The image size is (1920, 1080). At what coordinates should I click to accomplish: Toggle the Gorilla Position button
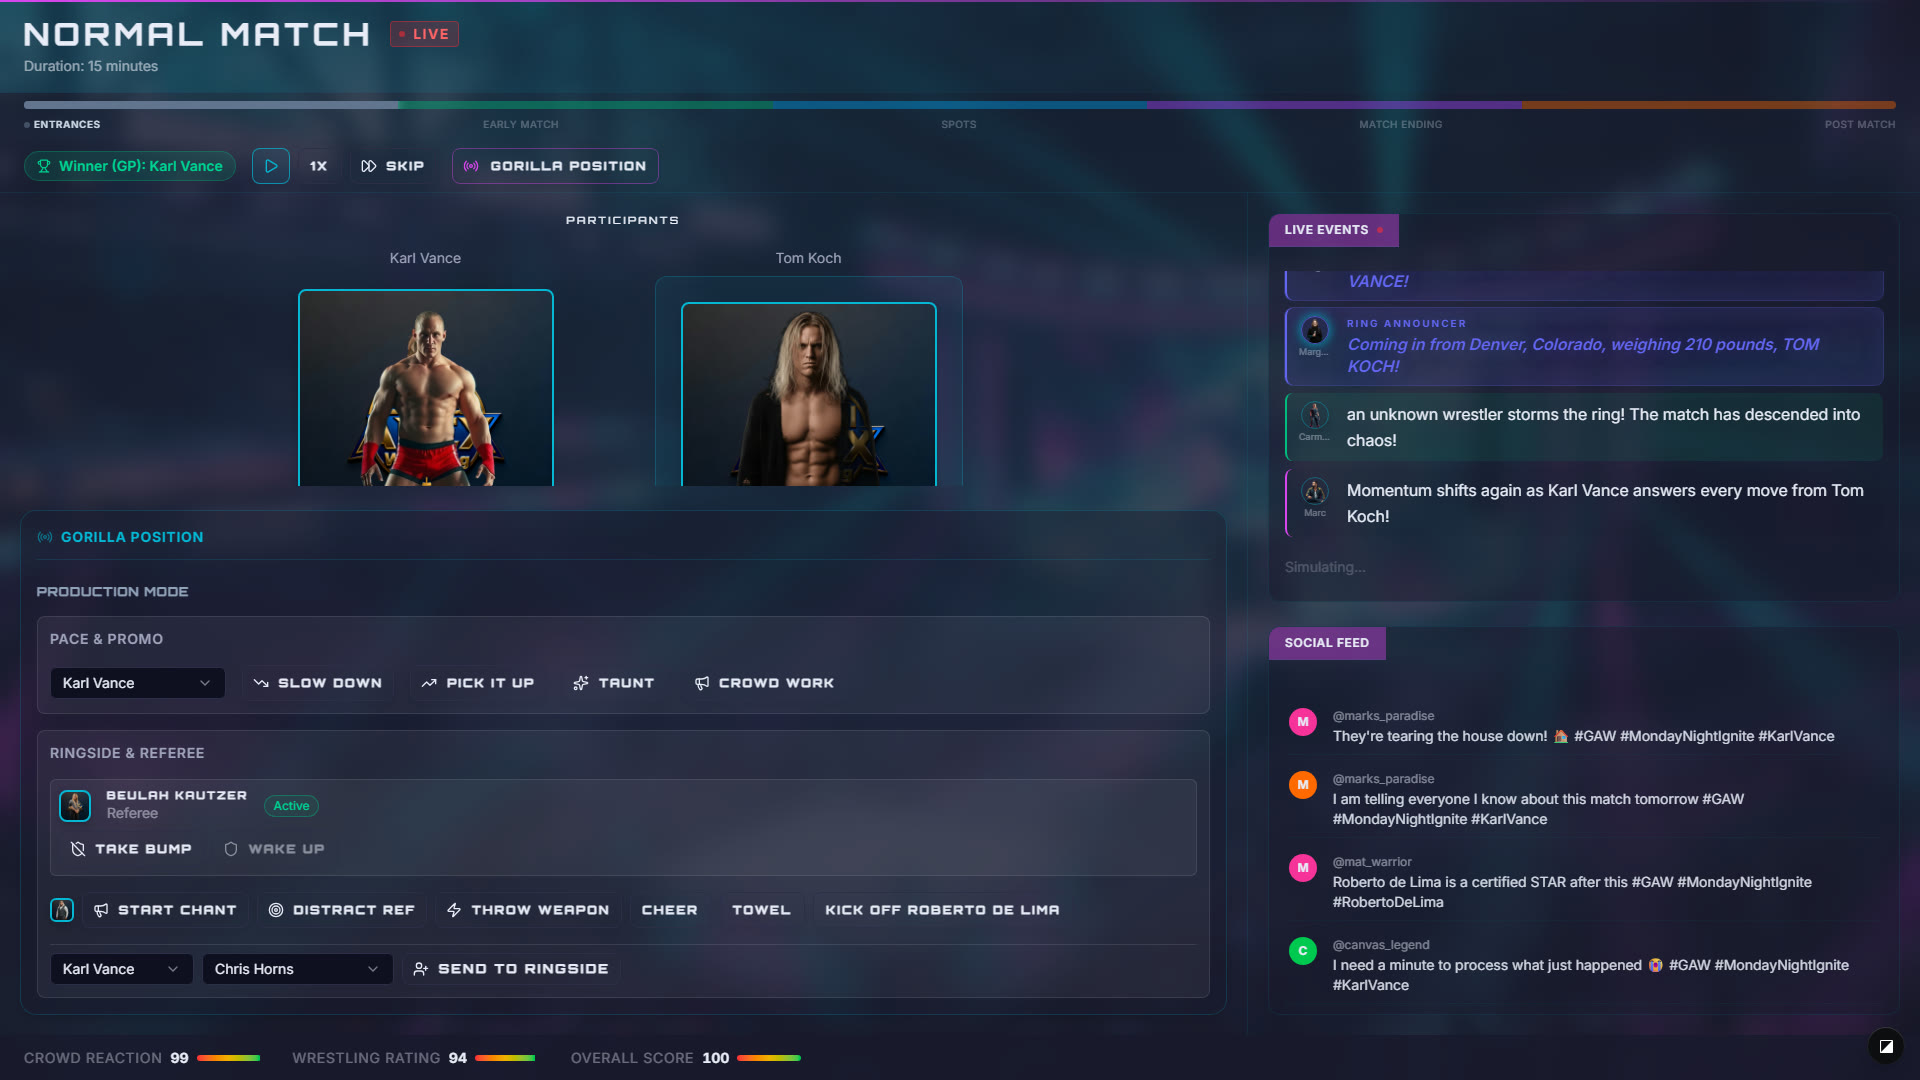click(x=555, y=166)
